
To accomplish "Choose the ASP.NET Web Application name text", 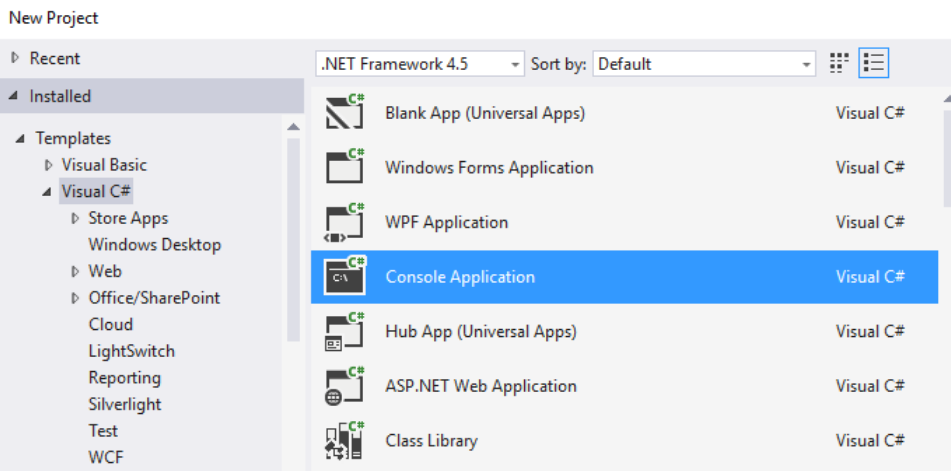I will tap(480, 386).
